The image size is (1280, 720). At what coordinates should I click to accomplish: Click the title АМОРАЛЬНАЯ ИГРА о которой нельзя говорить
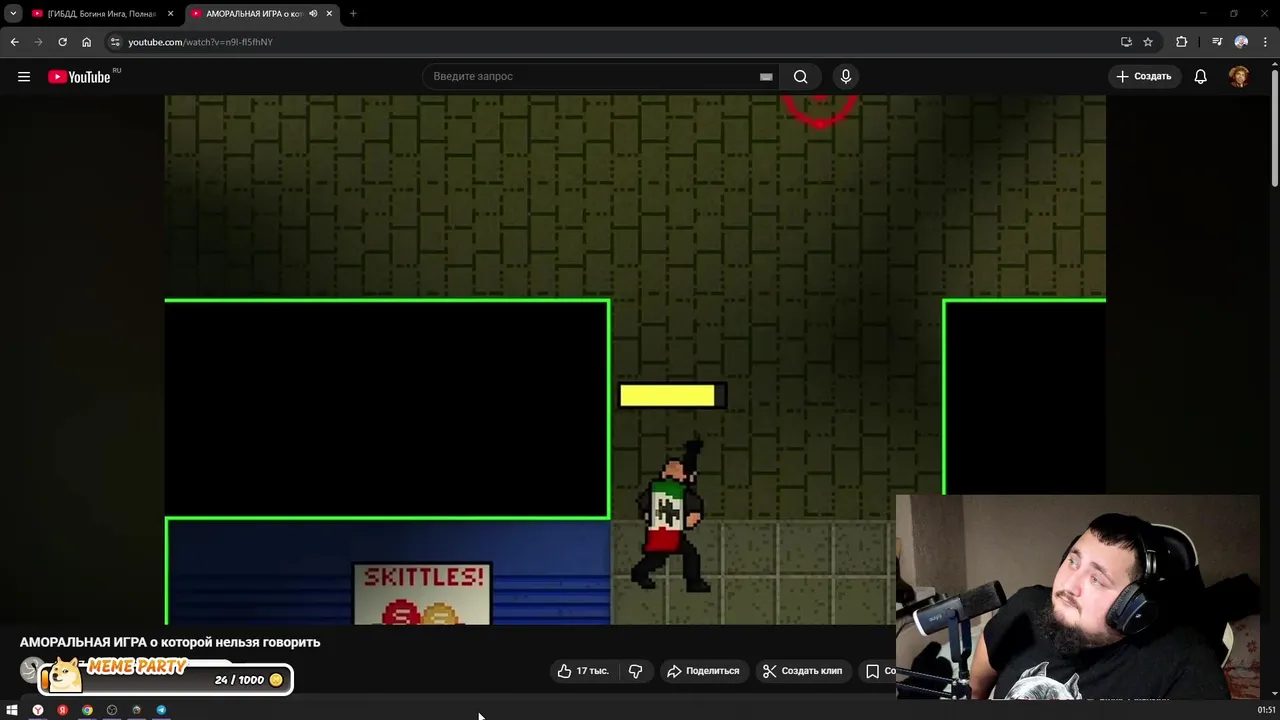tap(170, 642)
